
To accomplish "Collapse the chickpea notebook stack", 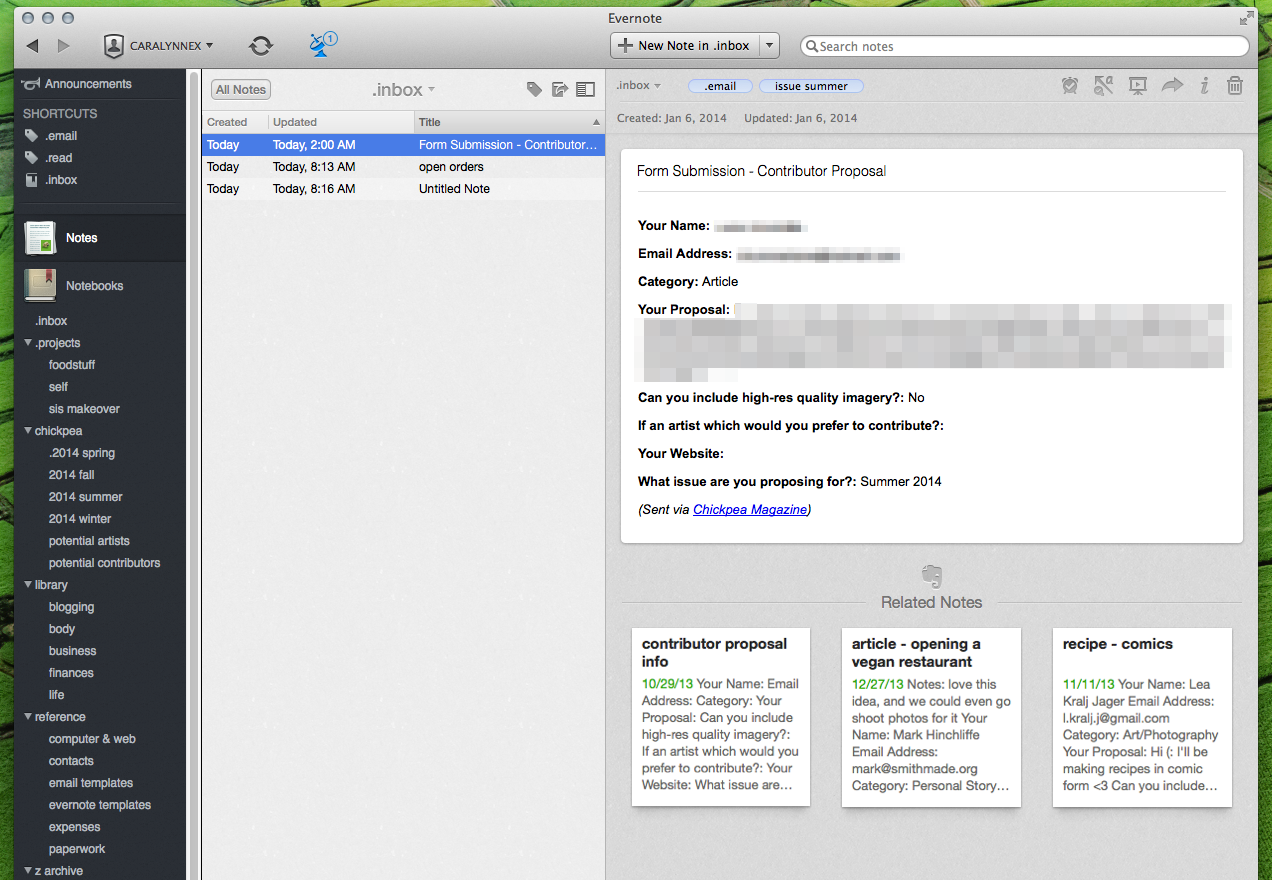I will (28, 431).
